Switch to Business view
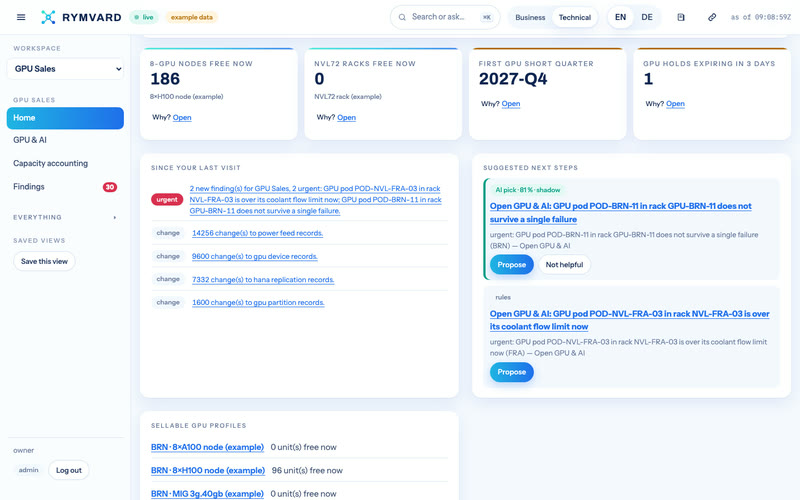Image resolution: width=800 pixels, height=500 pixels. (530, 17)
